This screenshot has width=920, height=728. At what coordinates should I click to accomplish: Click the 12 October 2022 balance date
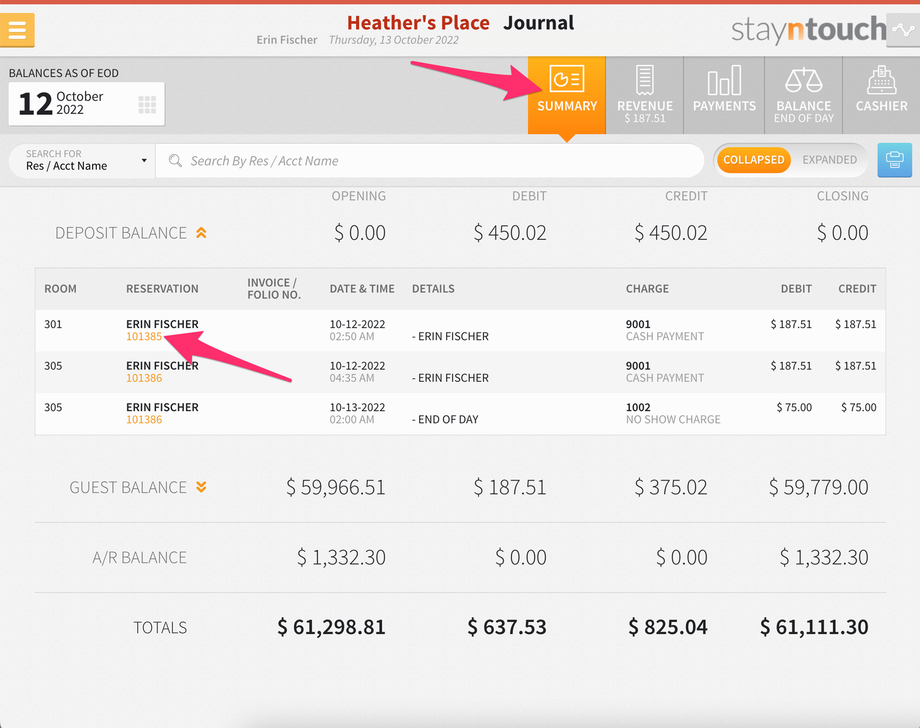(x=86, y=104)
